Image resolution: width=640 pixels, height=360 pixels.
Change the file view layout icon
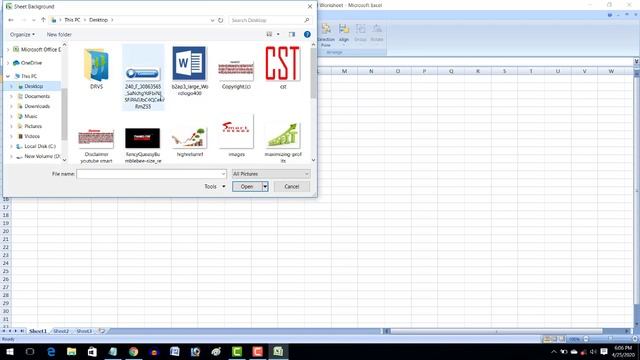[x=269, y=34]
